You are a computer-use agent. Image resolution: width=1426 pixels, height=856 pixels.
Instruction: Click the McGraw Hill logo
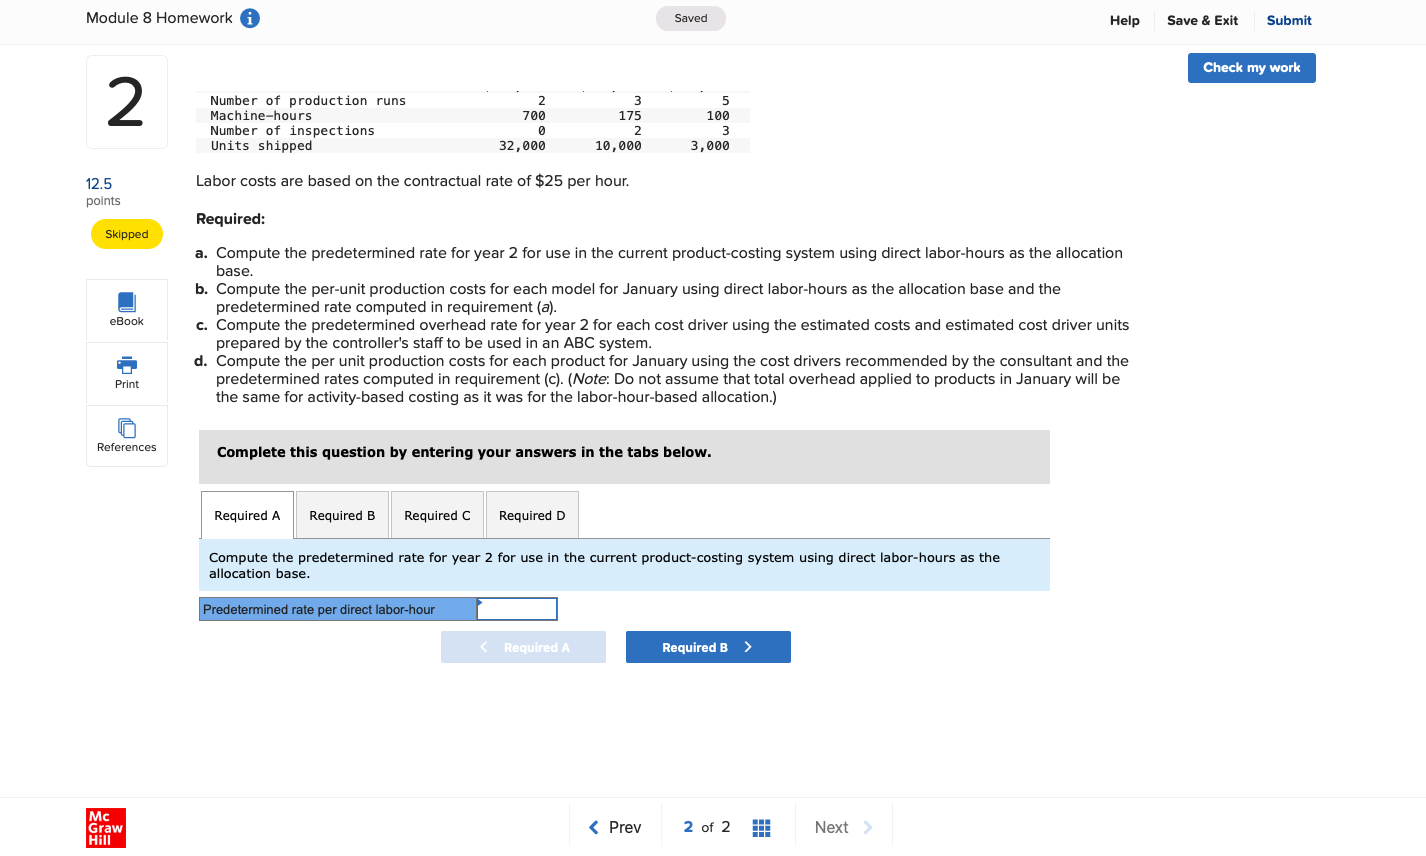point(105,827)
